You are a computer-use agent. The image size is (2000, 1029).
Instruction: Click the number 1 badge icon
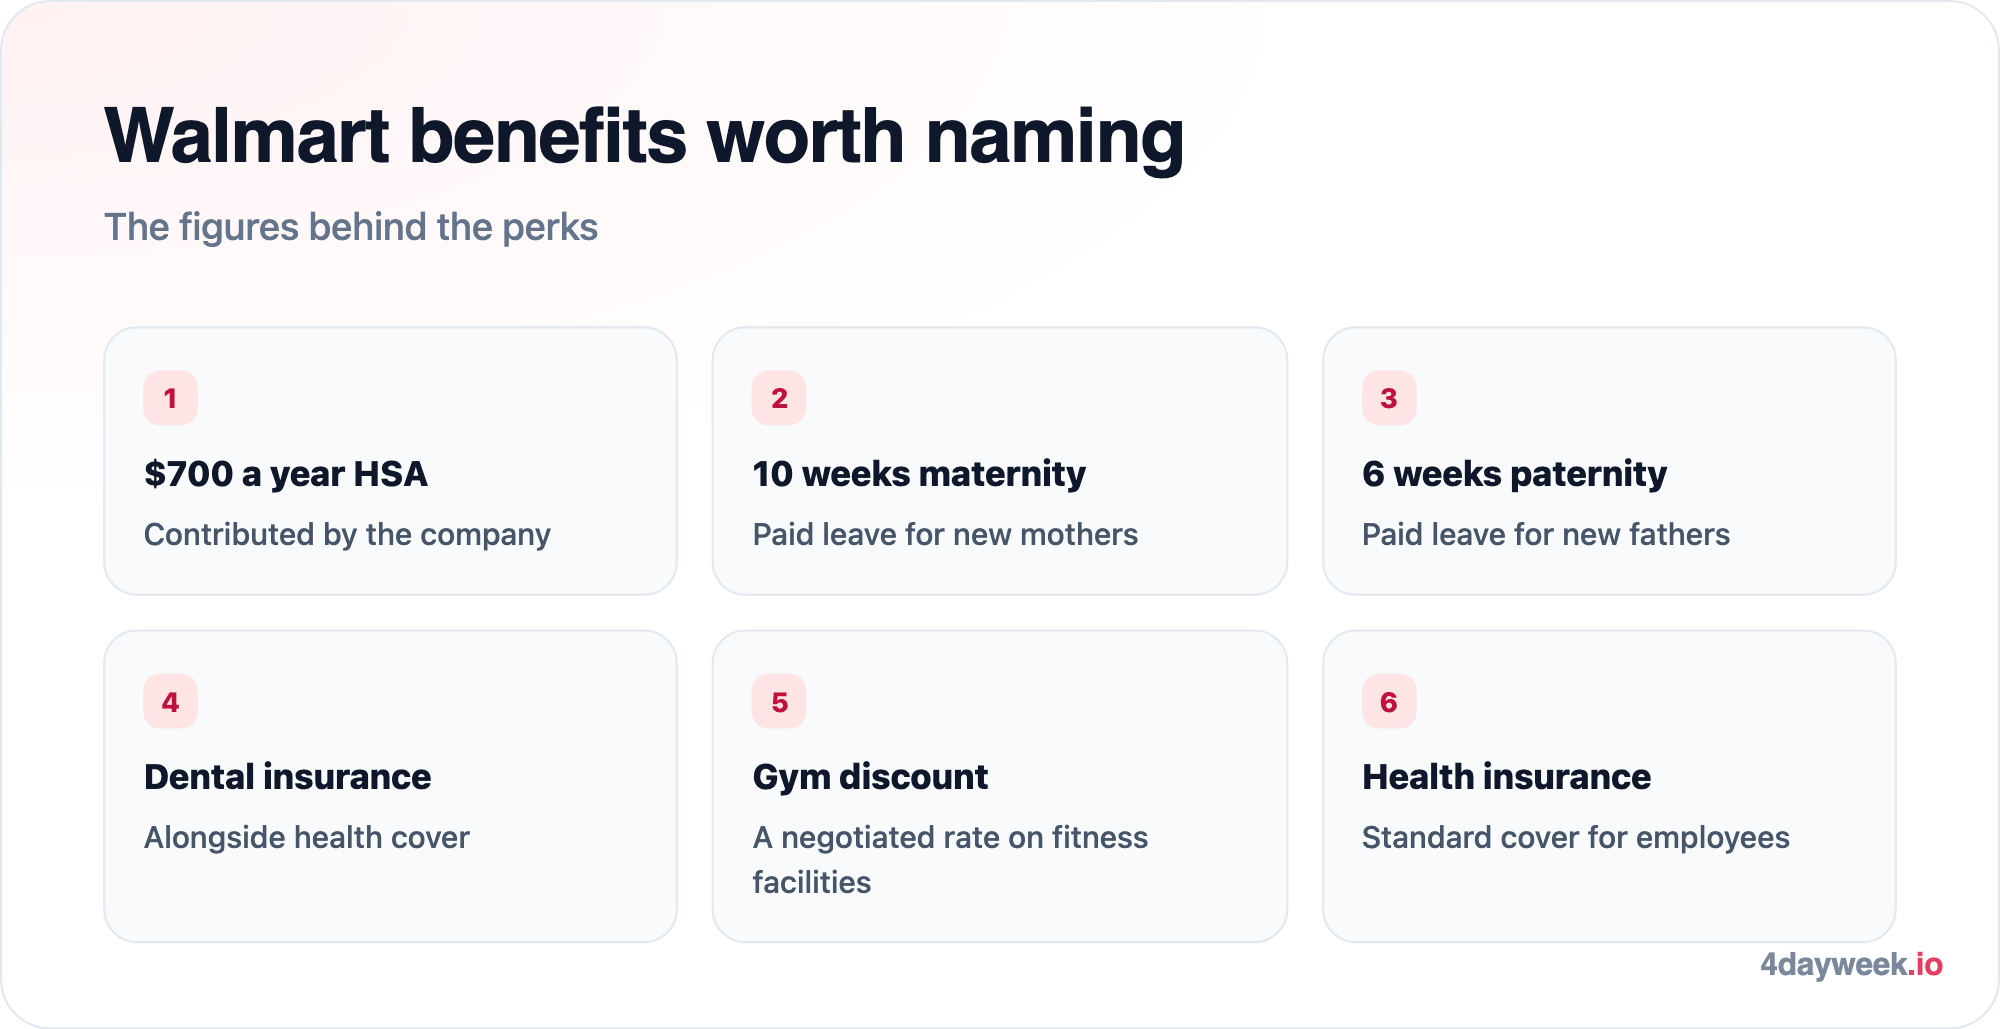point(170,398)
